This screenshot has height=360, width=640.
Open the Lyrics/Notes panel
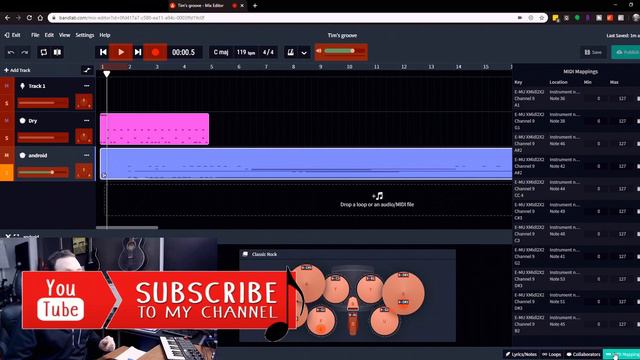[x=521, y=354]
